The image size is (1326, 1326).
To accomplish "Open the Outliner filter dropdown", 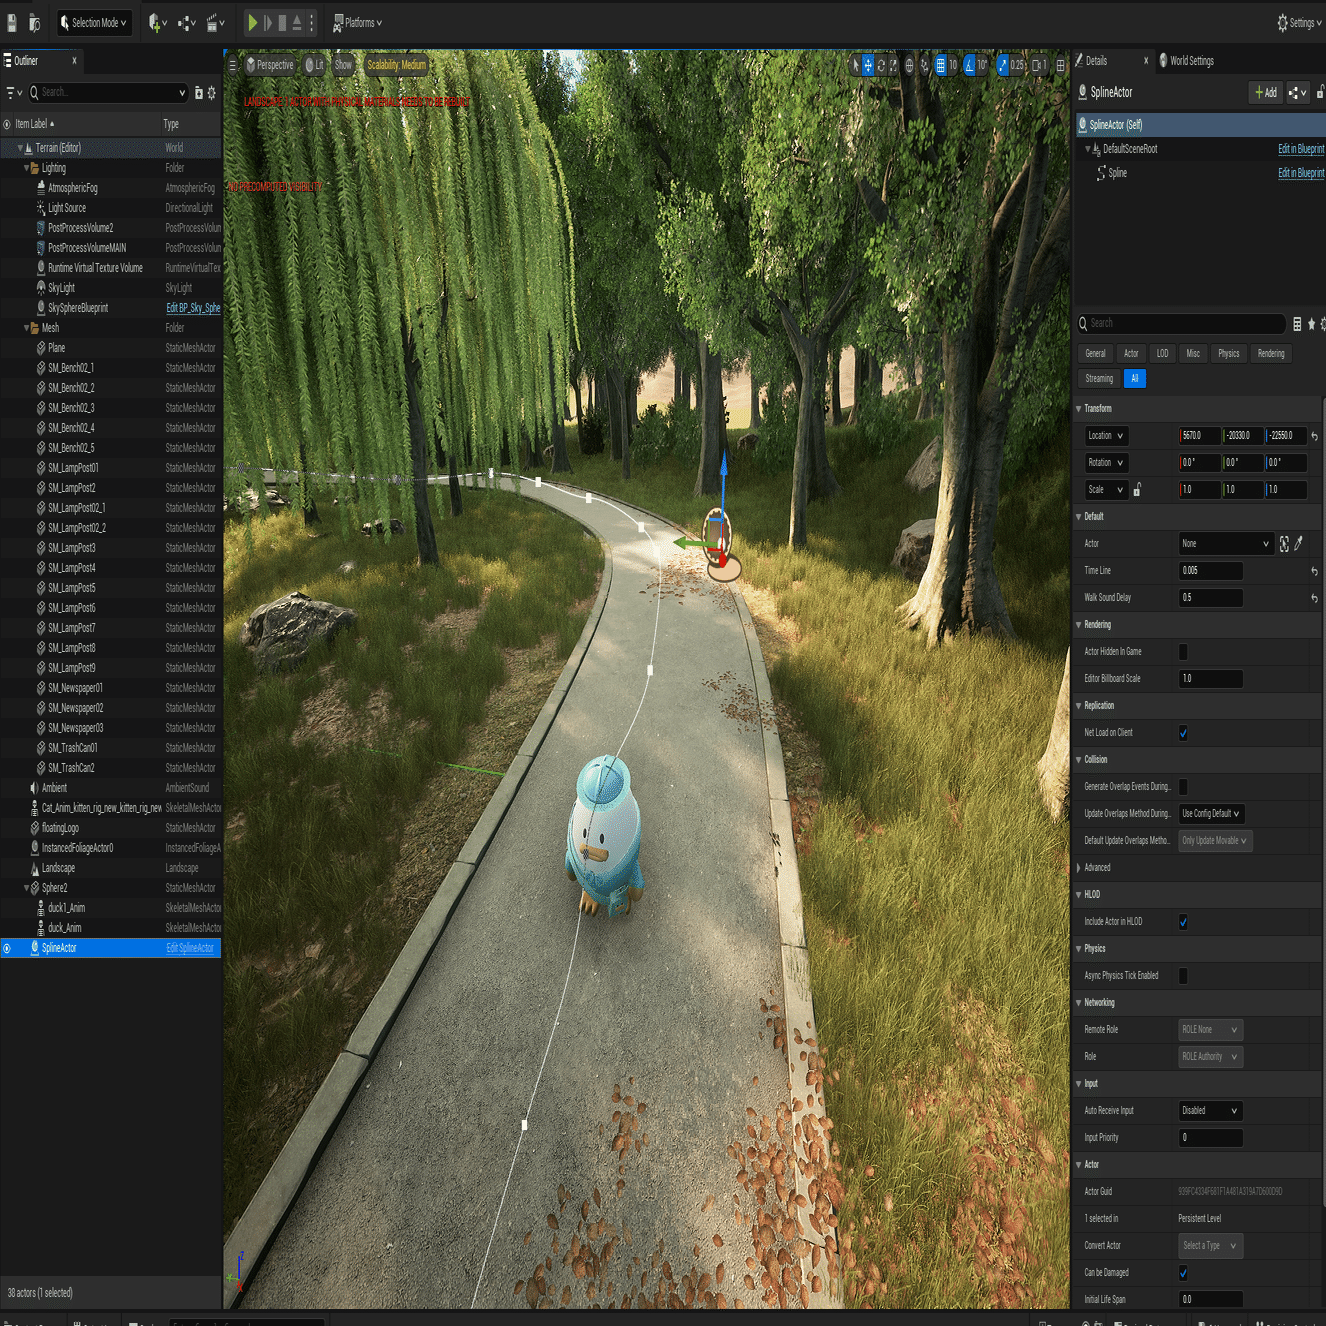I will [x=13, y=93].
